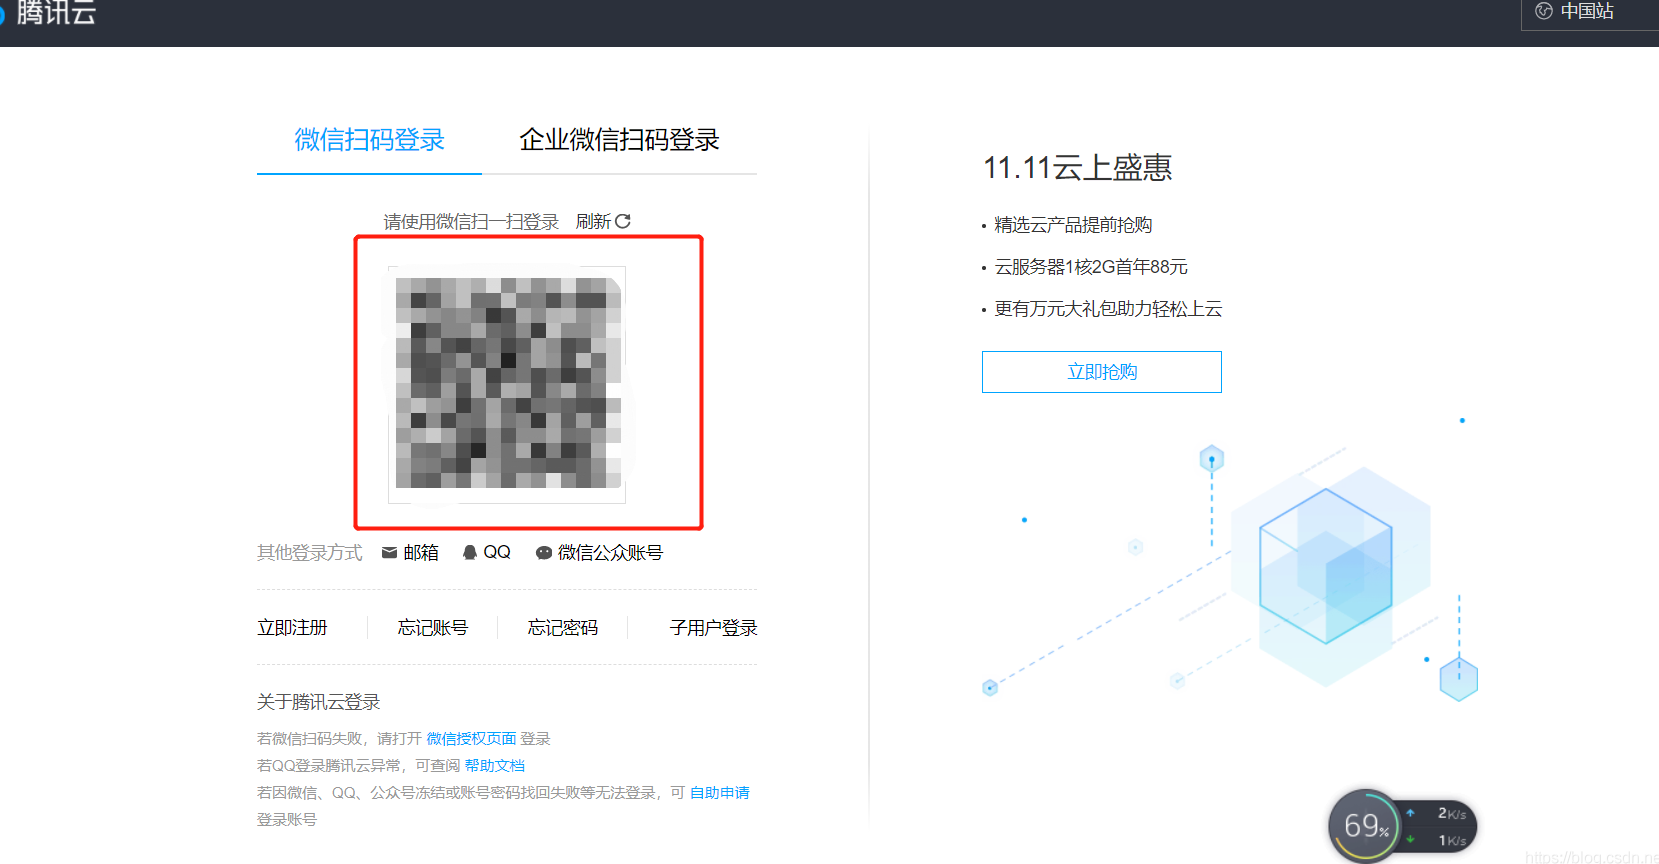Click the QQ penguin icon
This screenshot has width=1659, height=864.
(x=470, y=552)
